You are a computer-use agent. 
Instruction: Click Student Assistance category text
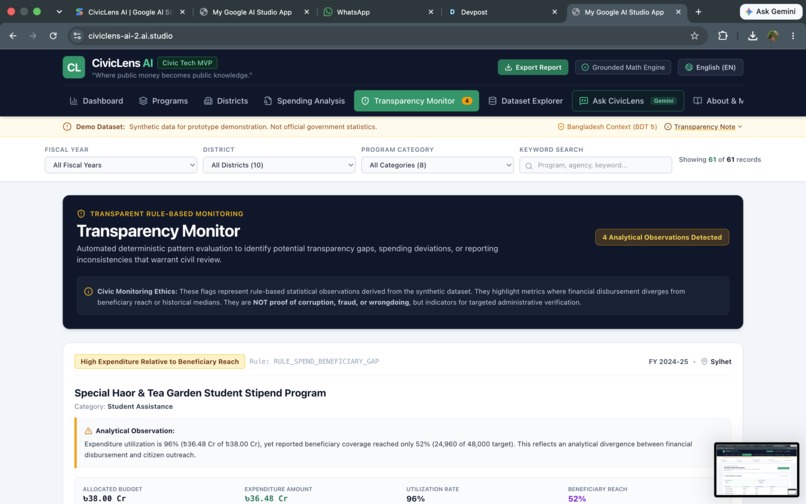(140, 406)
